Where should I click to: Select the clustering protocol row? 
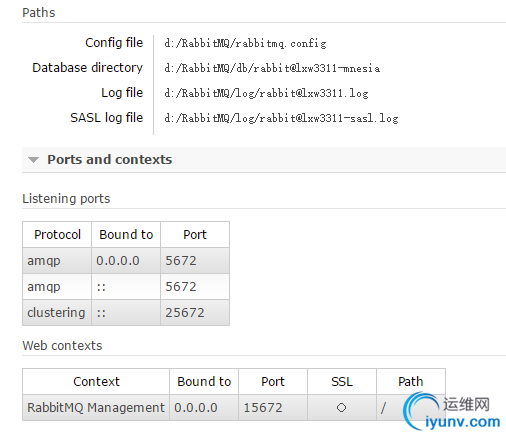pyautogui.click(x=126, y=313)
